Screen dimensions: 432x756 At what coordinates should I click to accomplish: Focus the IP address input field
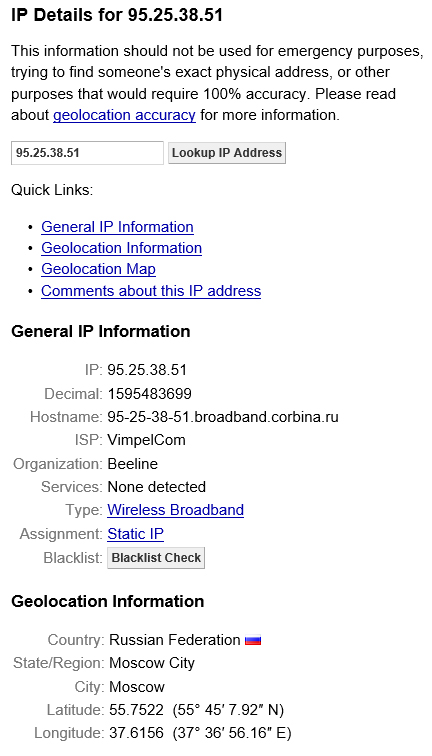87,153
